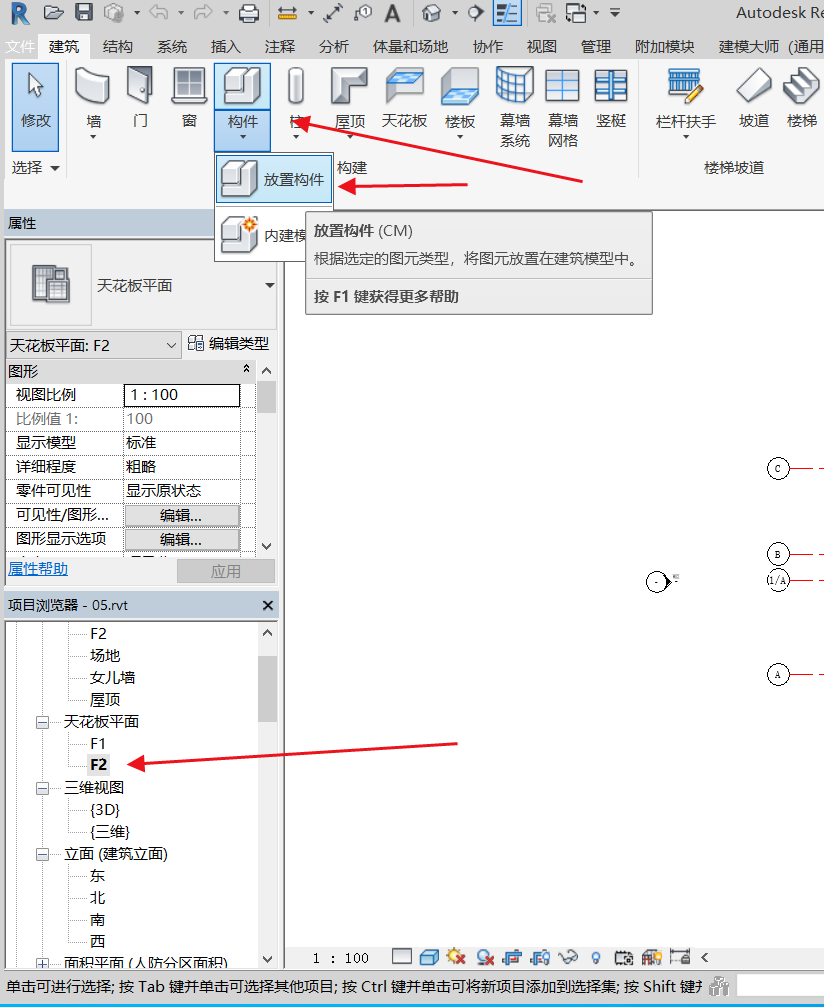The width and height of the screenshot is (824, 1007).
Task: Toggle sun path icon in view control bar
Action: tap(457, 957)
